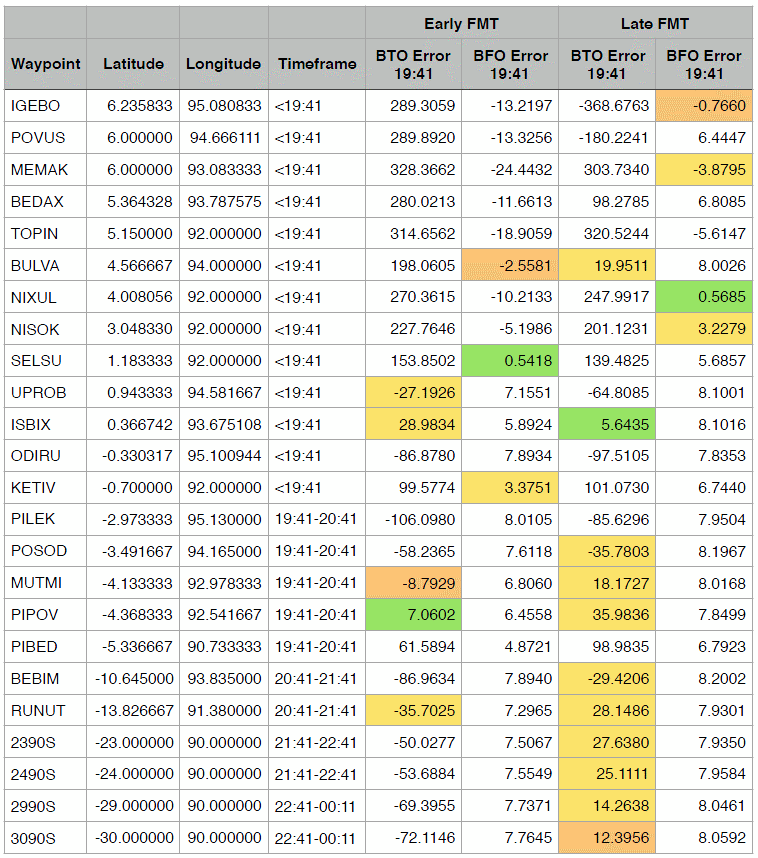Click the yellow -35.7803 cell
This screenshot has width=758, height=858.
[x=607, y=551]
